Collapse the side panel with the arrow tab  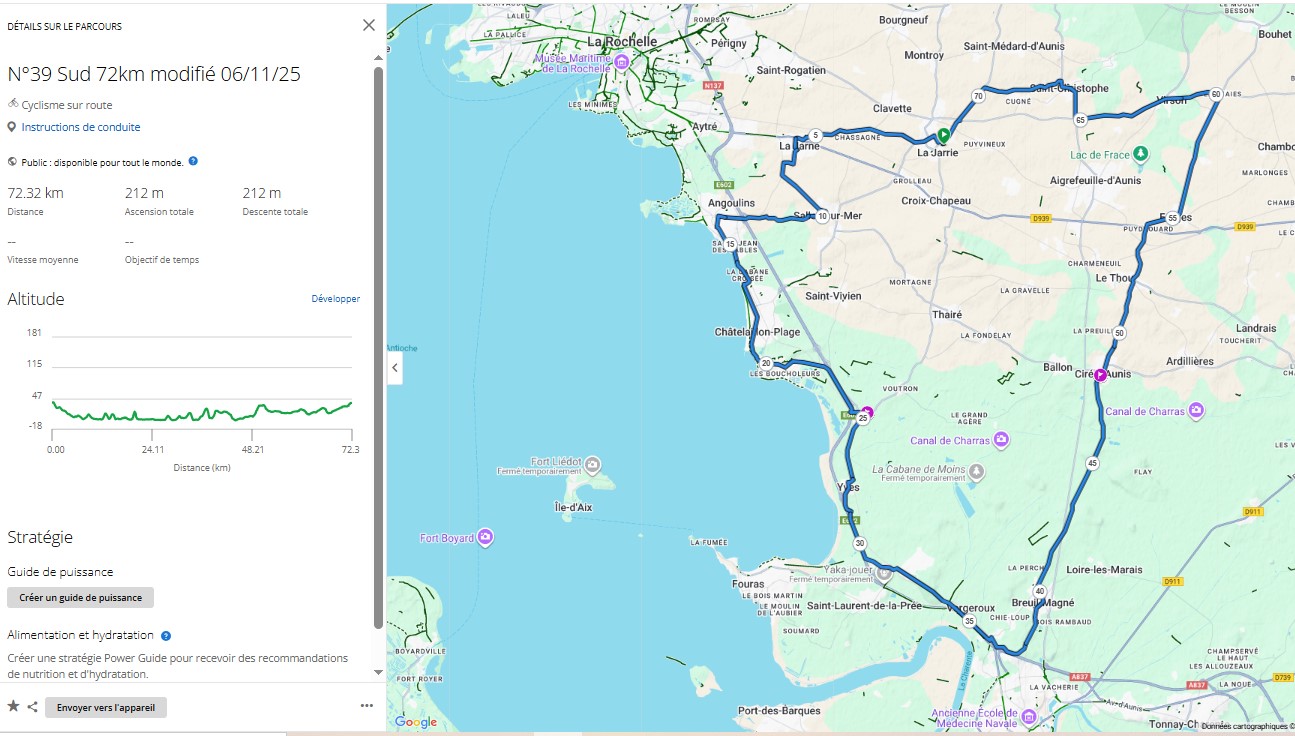coord(395,368)
